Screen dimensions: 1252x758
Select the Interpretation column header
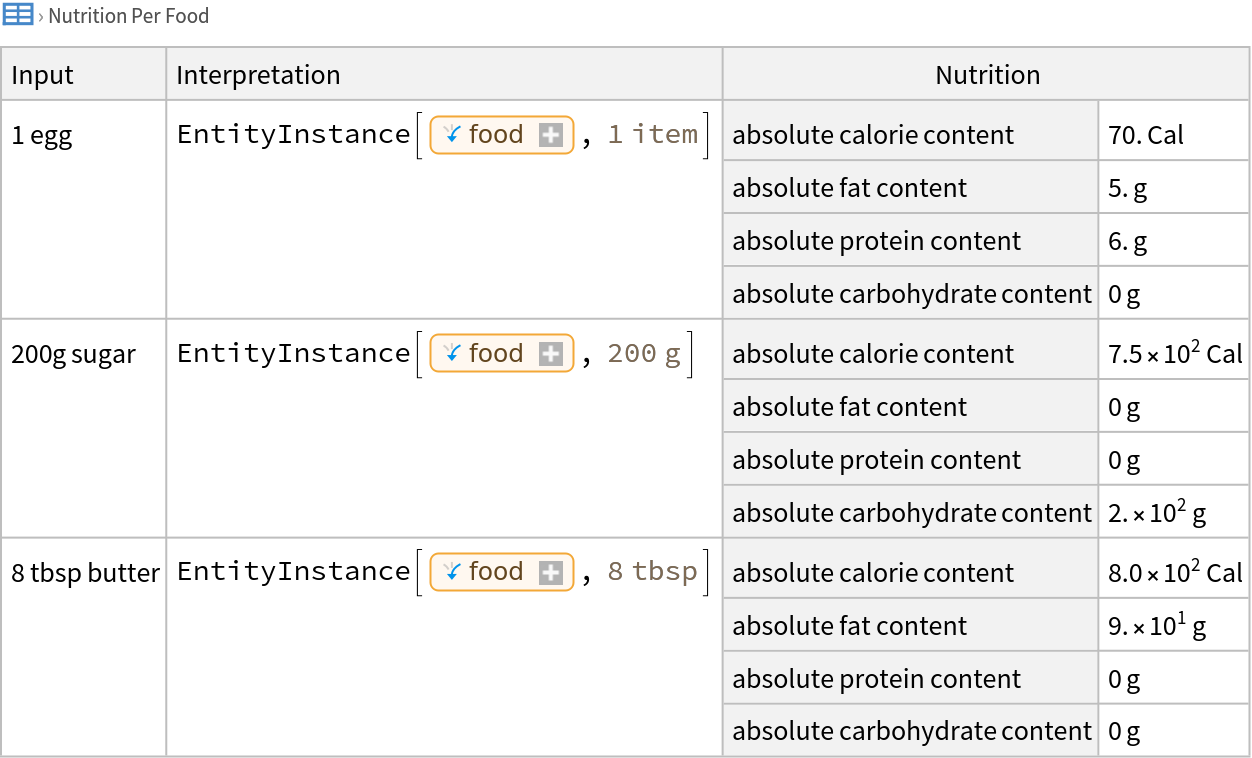pos(258,75)
